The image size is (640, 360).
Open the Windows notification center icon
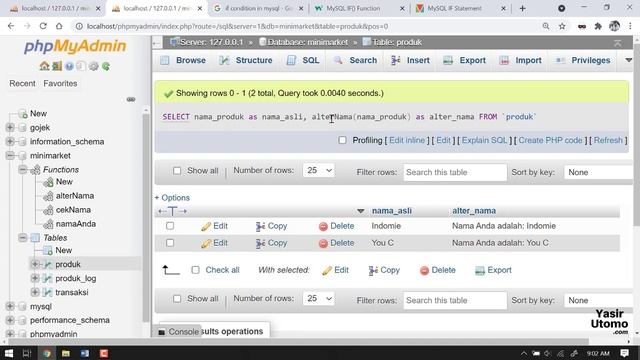click(x=624, y=353)
